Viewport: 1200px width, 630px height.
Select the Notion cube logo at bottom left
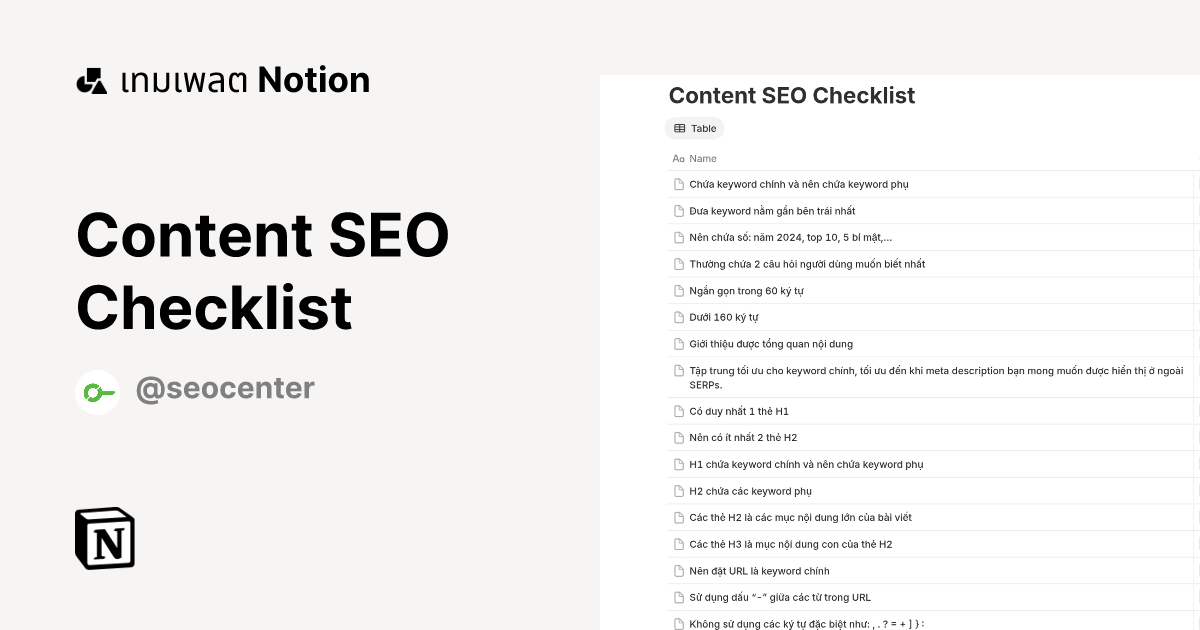[x=105, y=538]
